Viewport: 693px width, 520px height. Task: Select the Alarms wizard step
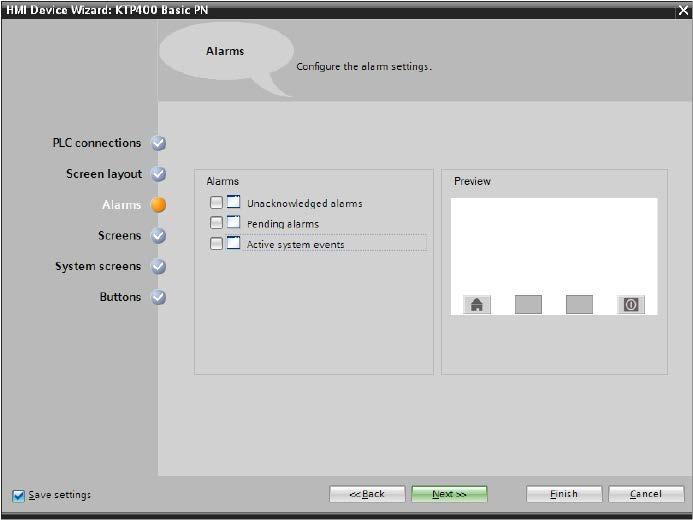(x=122, y=205)
